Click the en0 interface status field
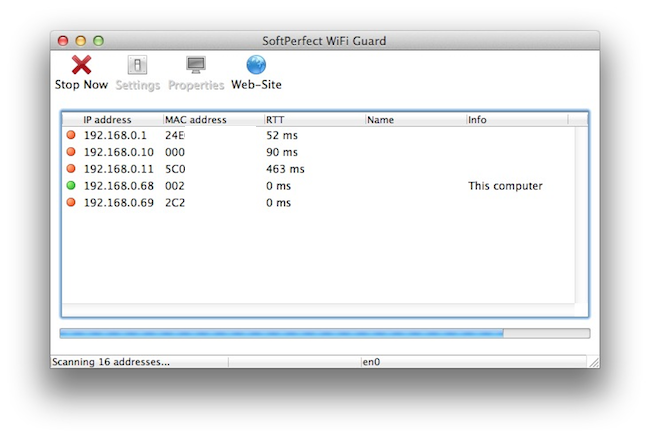 [x=474, y=362]
